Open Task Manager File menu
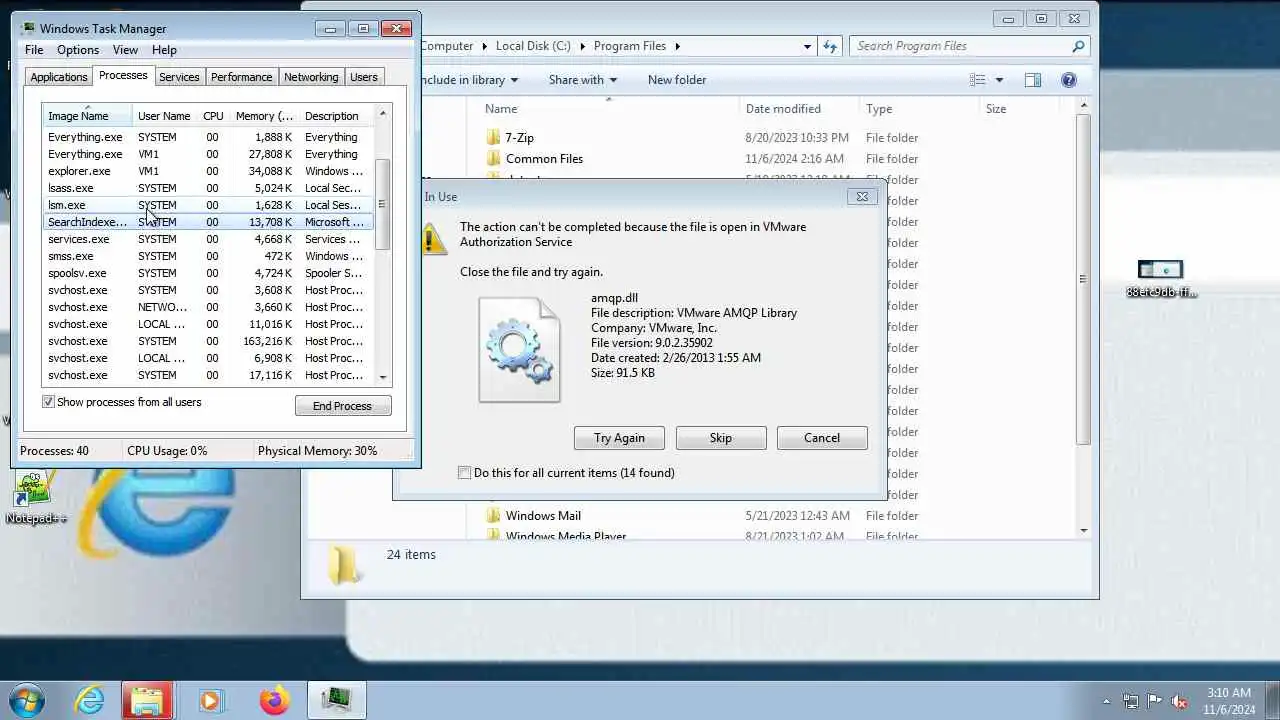The image size is (1280, 720). coord(34,50)
